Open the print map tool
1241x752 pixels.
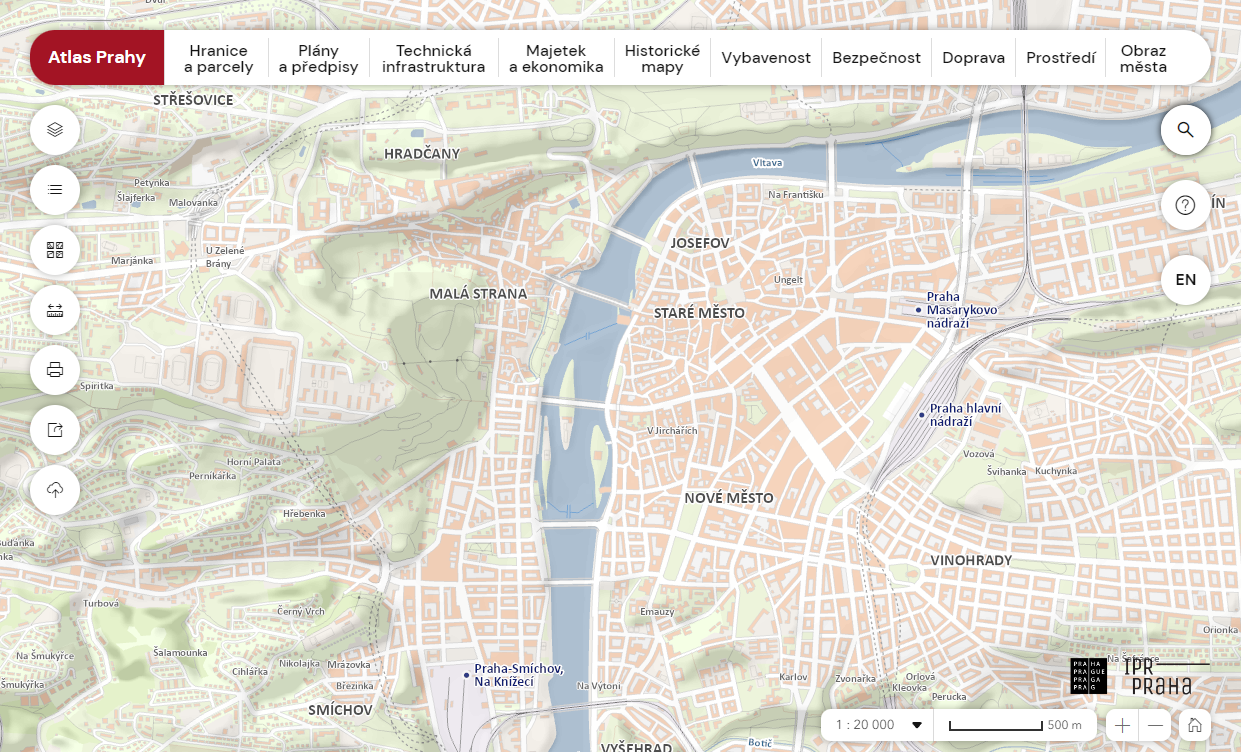[x=55, y=370]
